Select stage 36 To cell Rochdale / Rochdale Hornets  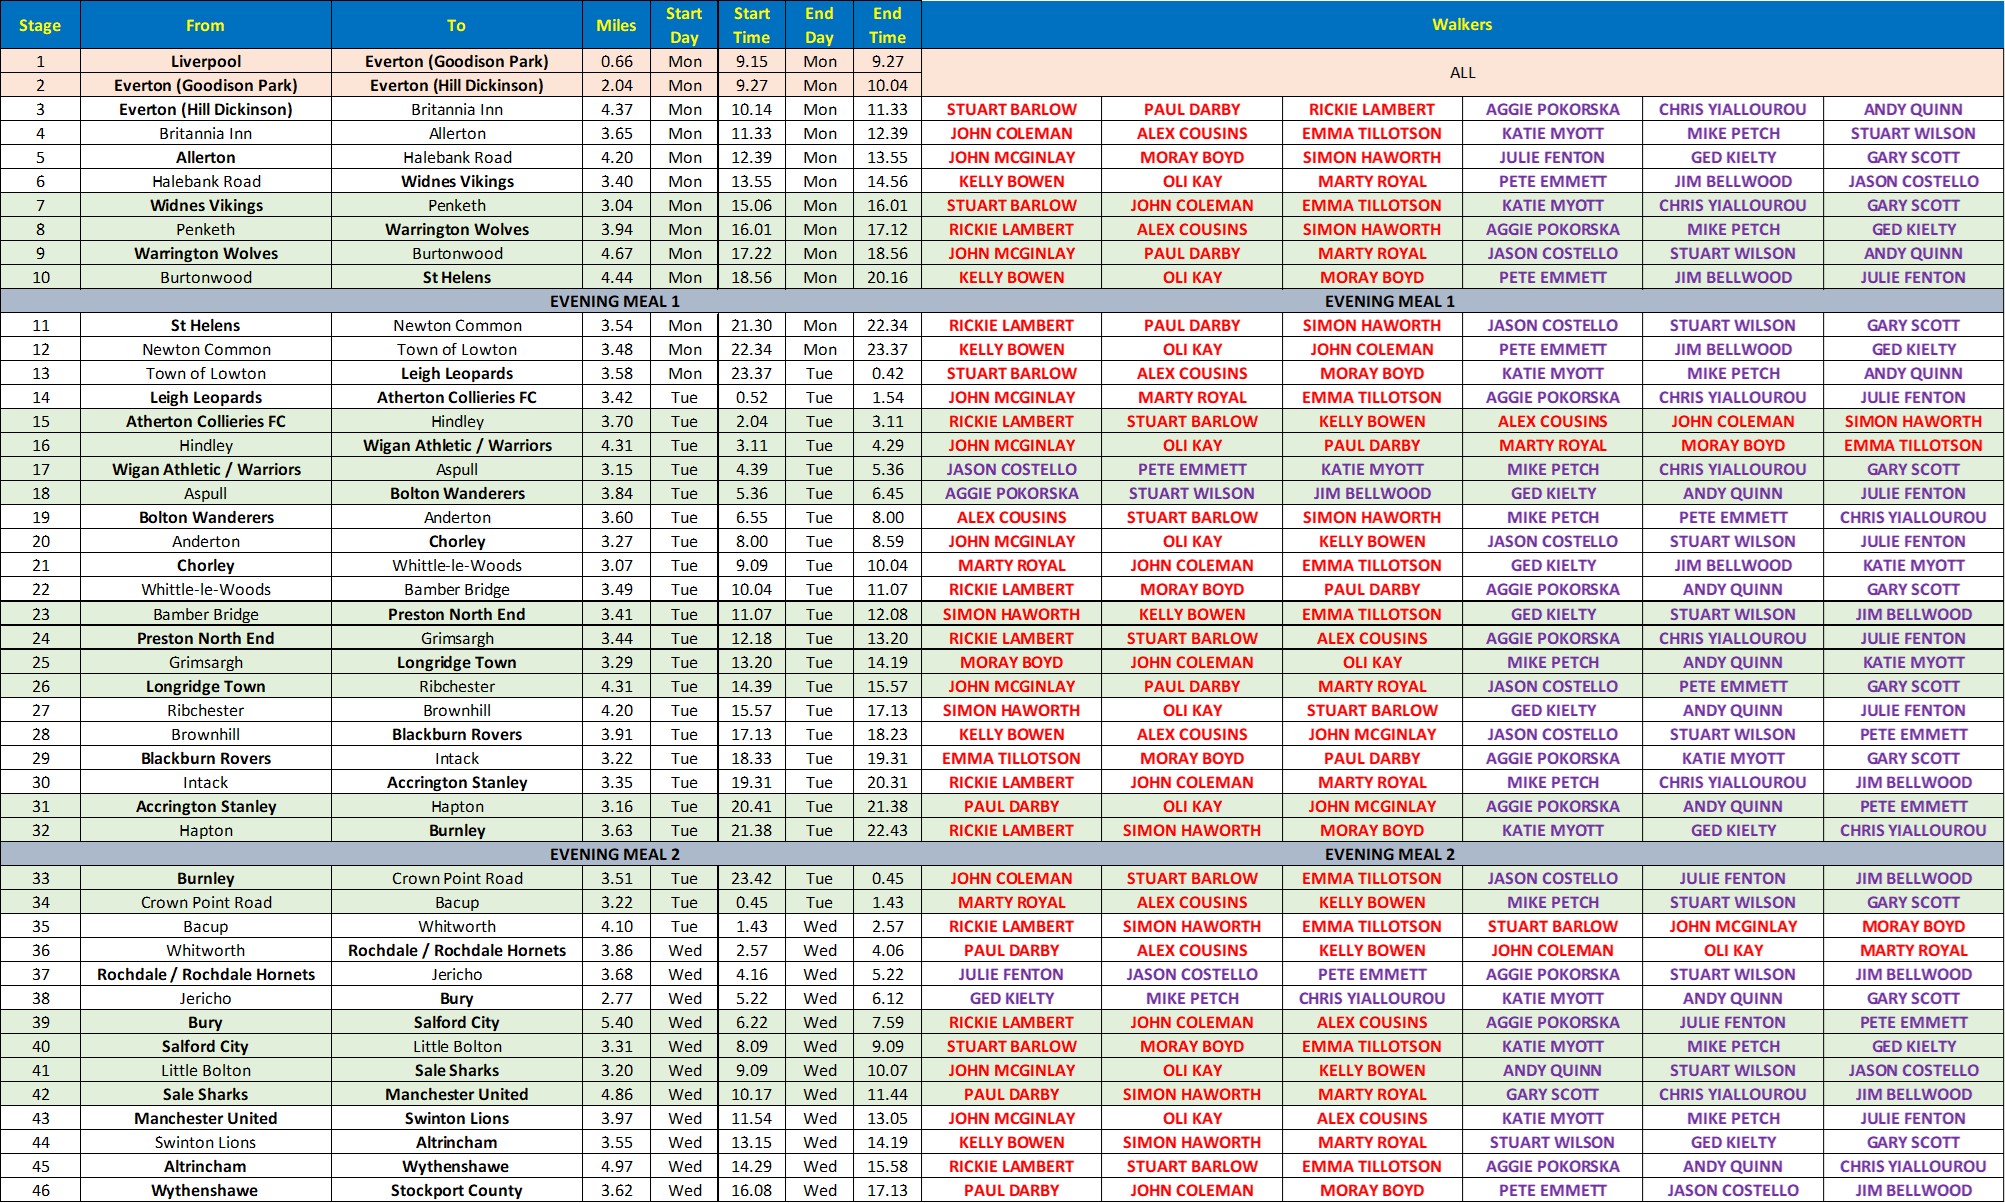click(x=457, y=950)
